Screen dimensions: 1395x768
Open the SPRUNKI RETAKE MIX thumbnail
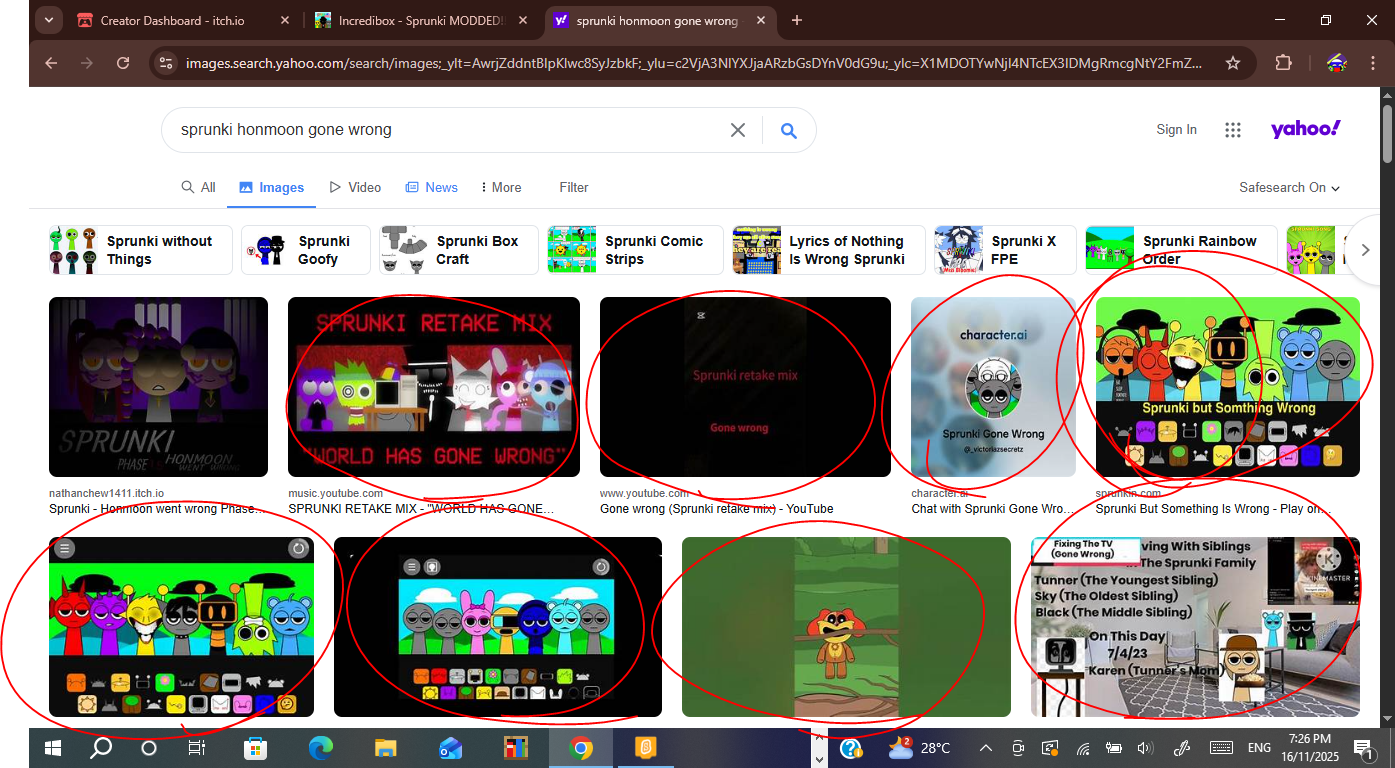coord(434,387)
